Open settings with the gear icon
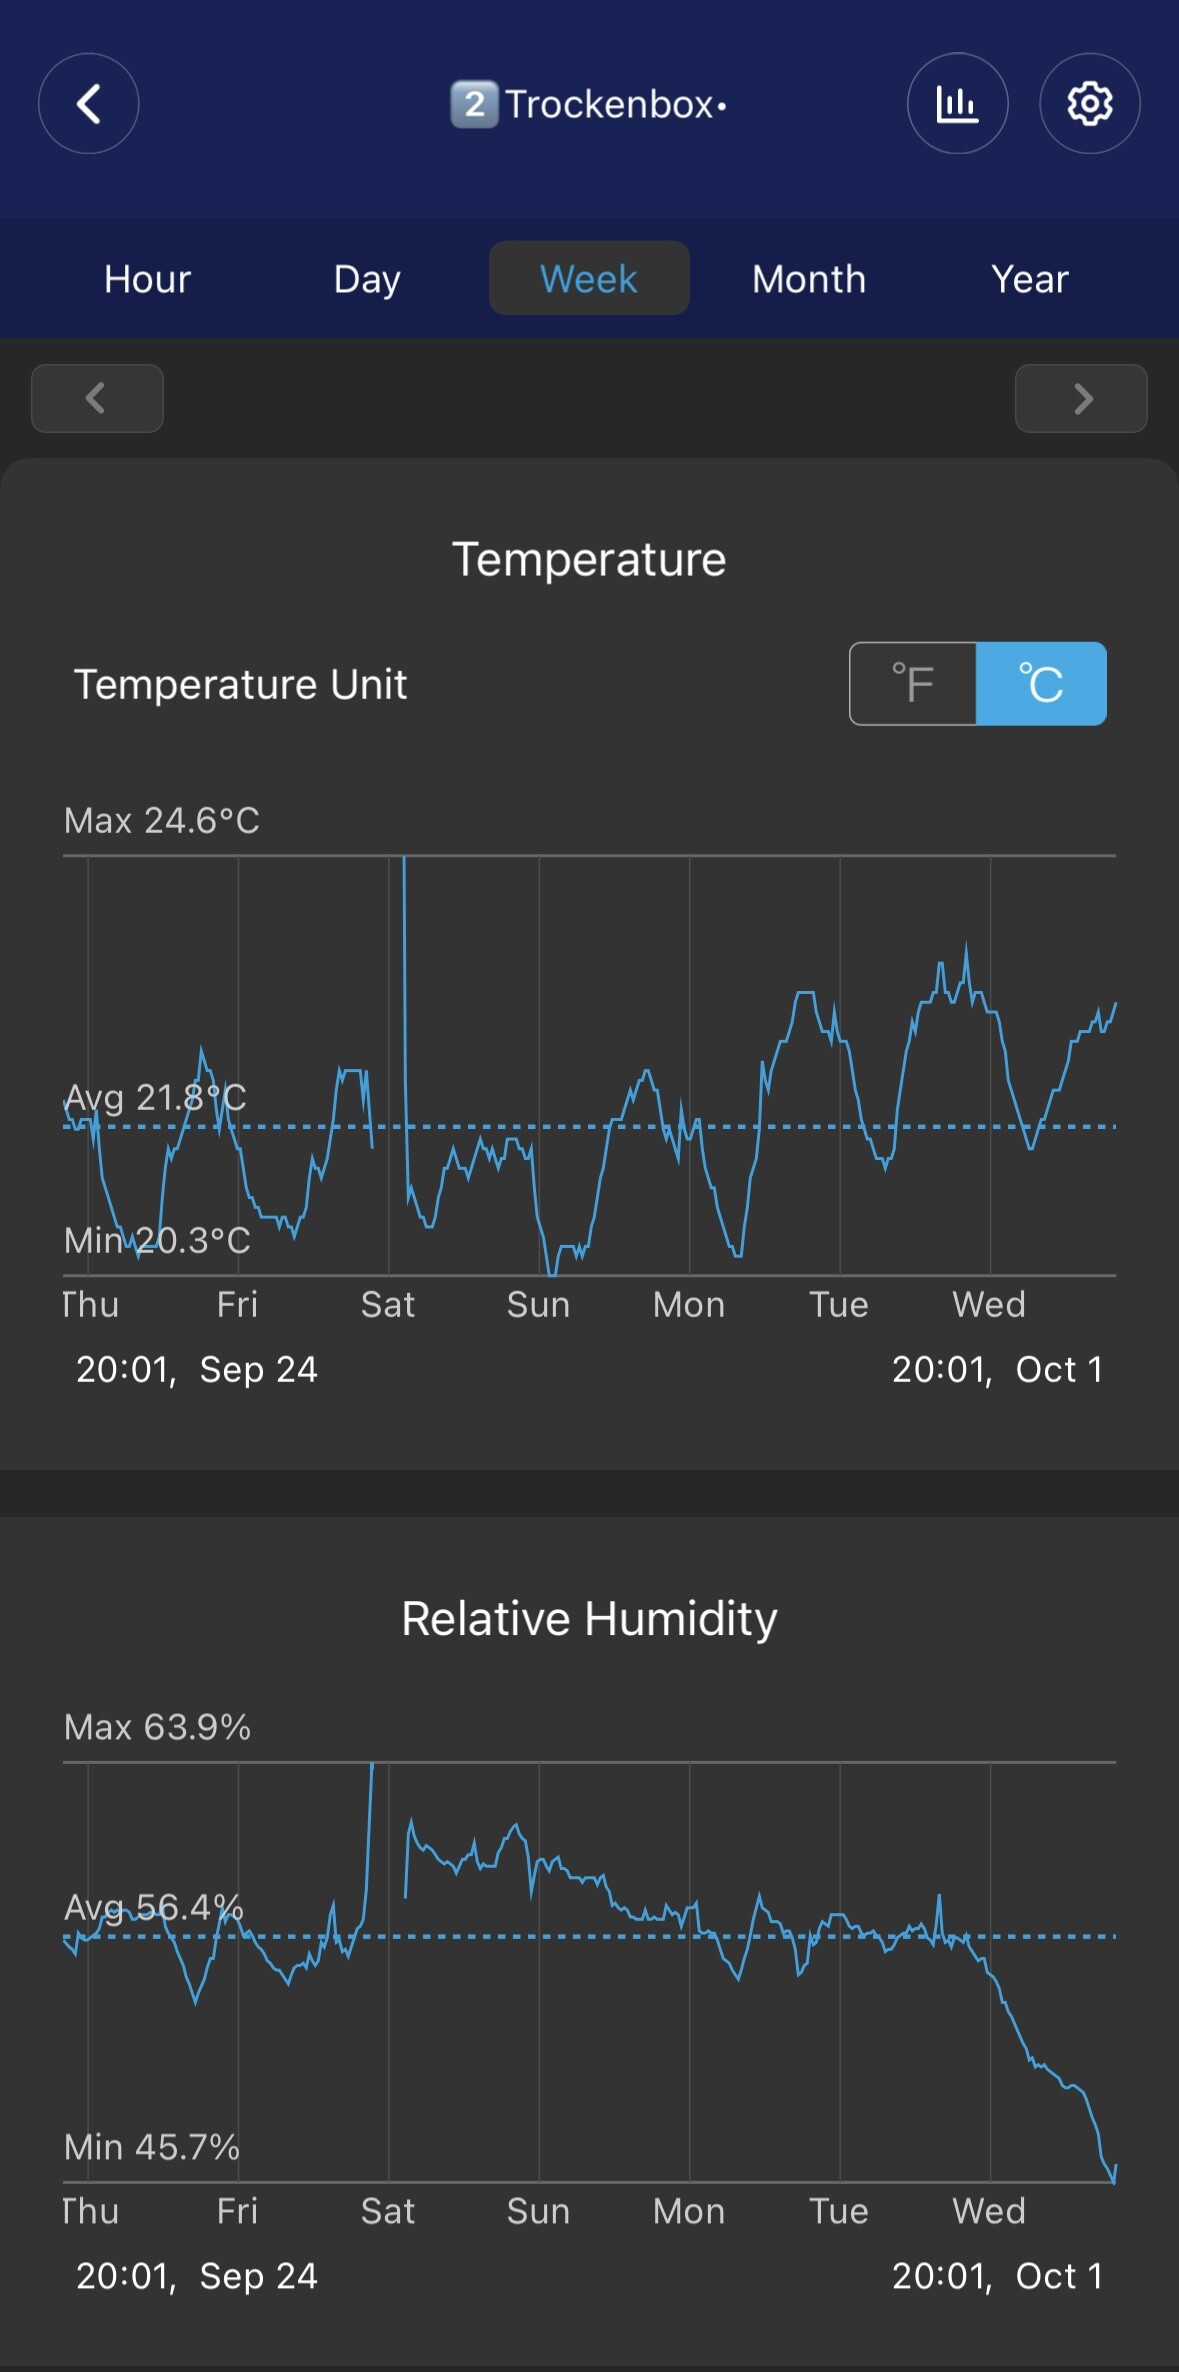Image resolution: width=1179 pixels, height=2372 pixels. click(x=1089, y=103)
